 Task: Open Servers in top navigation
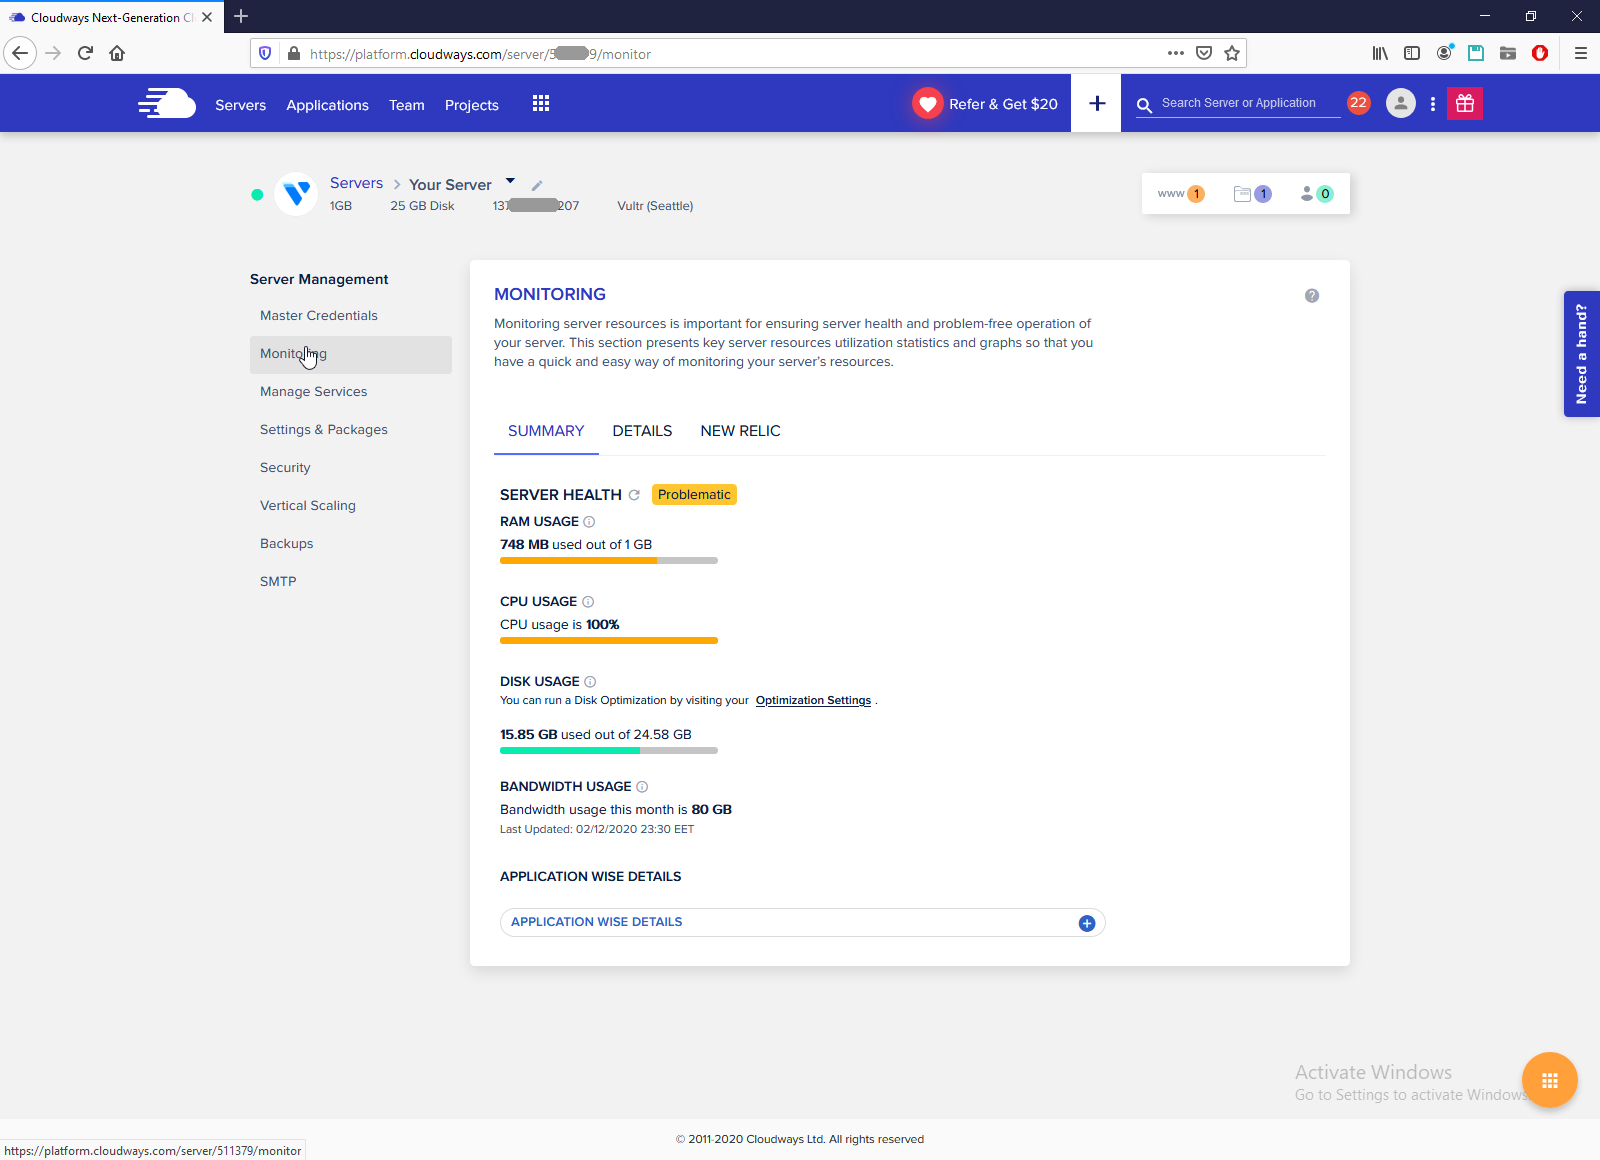click(241, 105)
